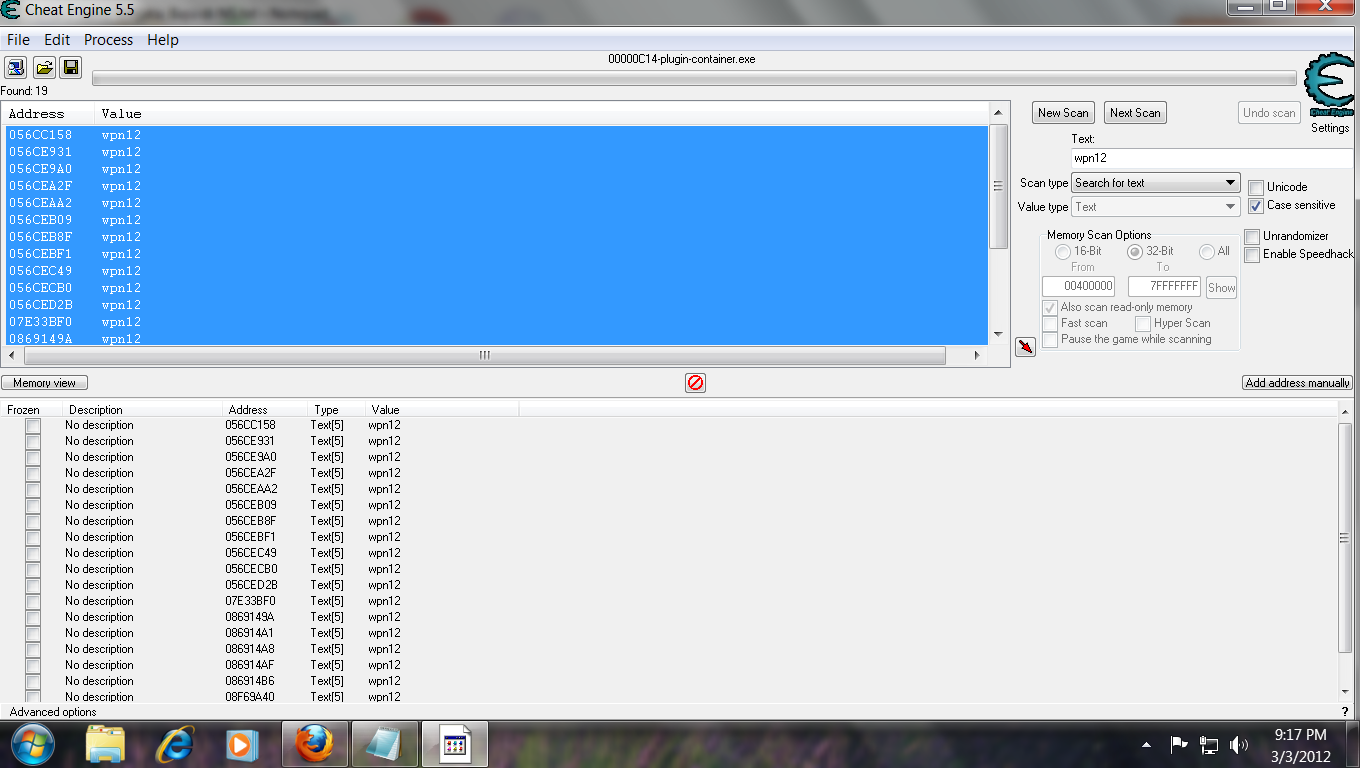Click Next Scan button
The width and height of the screenshot is (1360, 768).
point(1135,113)
